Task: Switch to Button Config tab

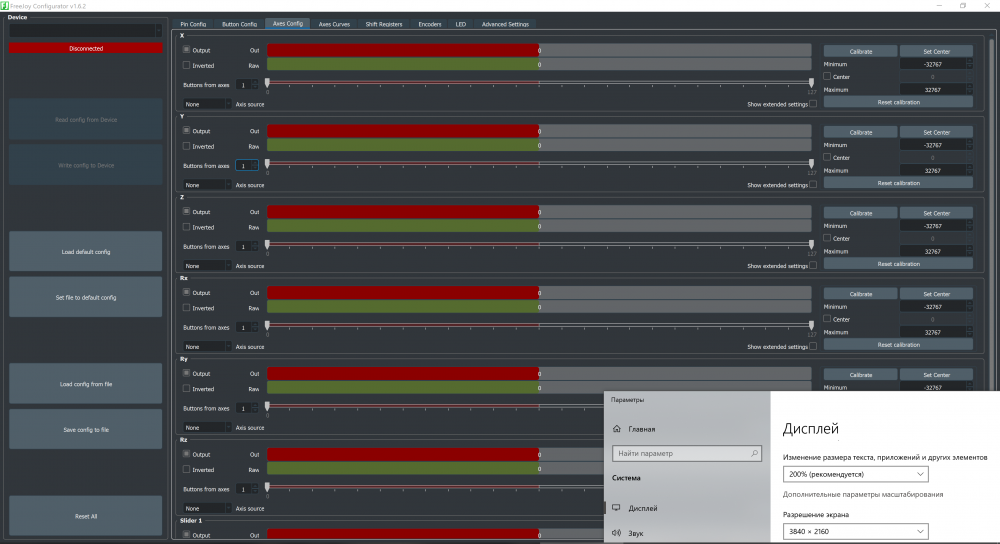Action: pyautogui.click(x=239, y=24)
